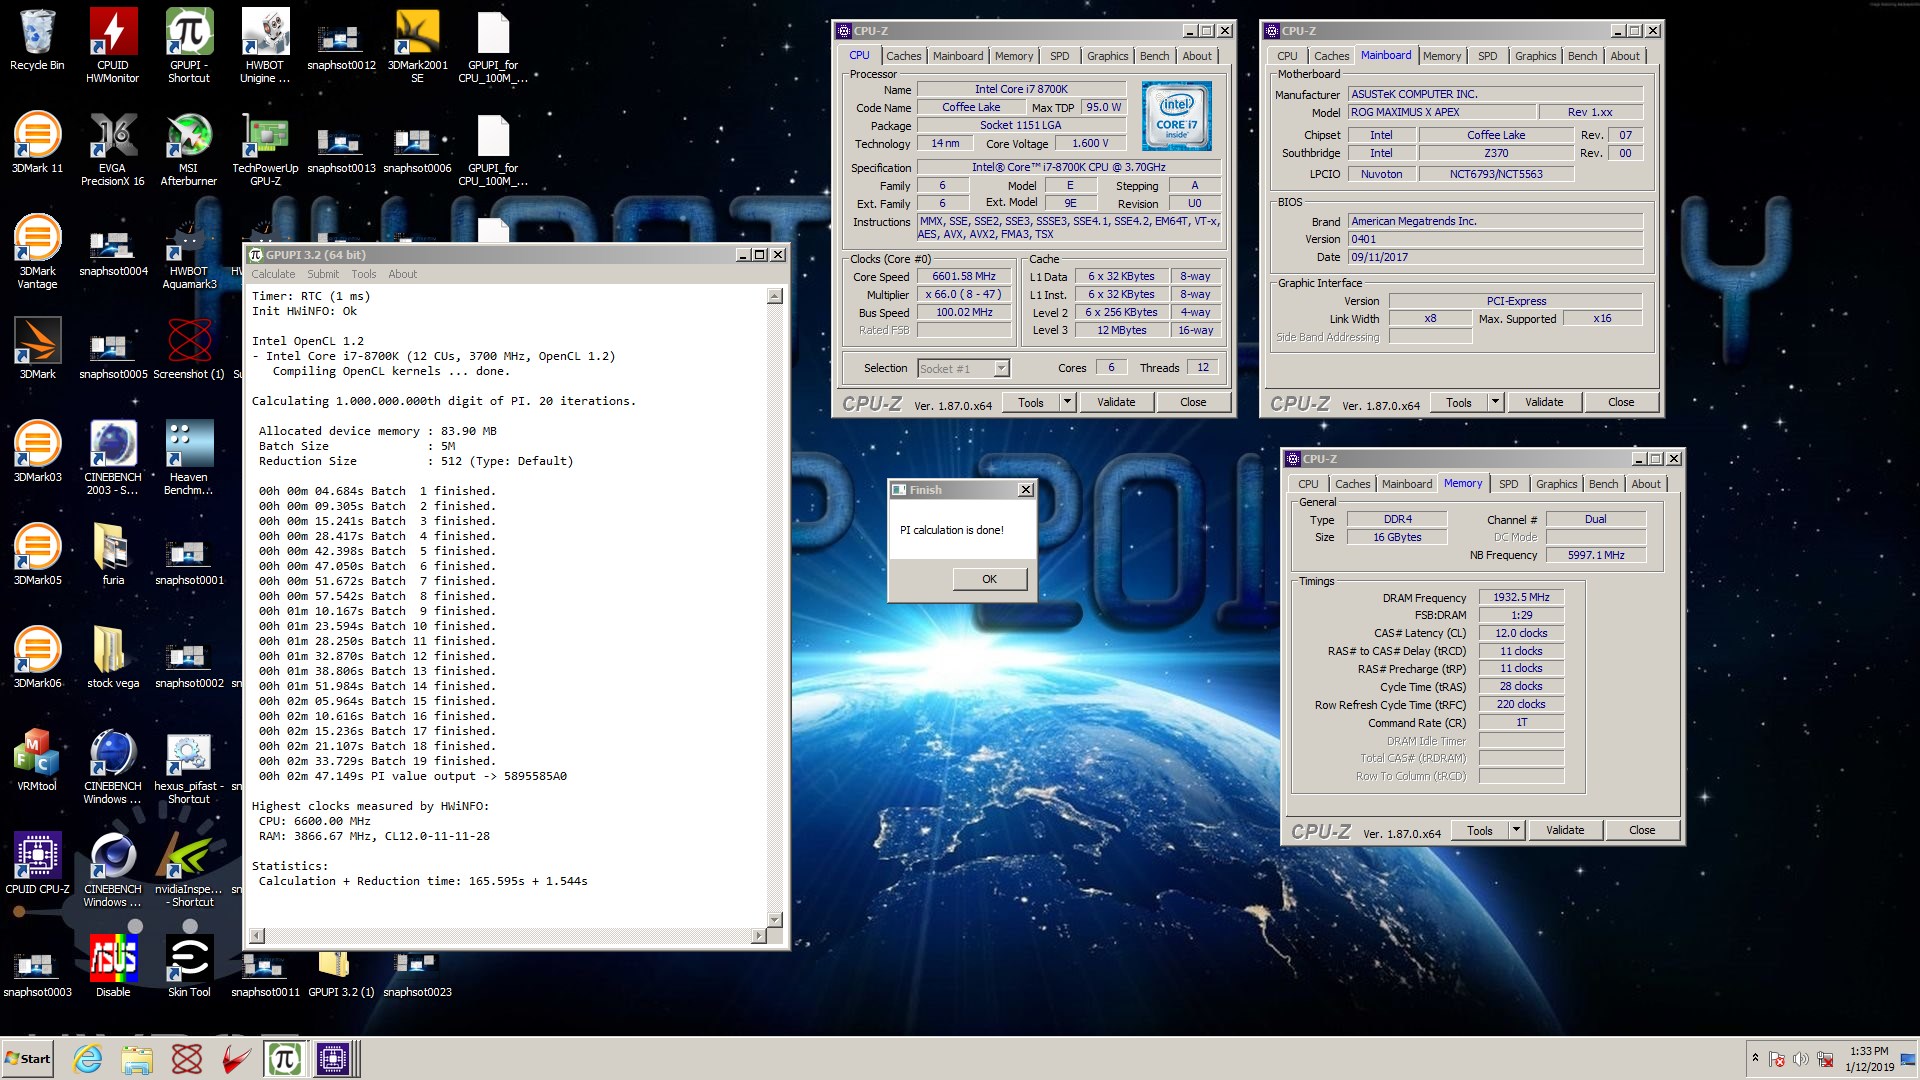The height and width of the screenshot is (1080, 1920).
Task: Launch the Skin Tool desktop icon
Action: [x=189, y=966]
